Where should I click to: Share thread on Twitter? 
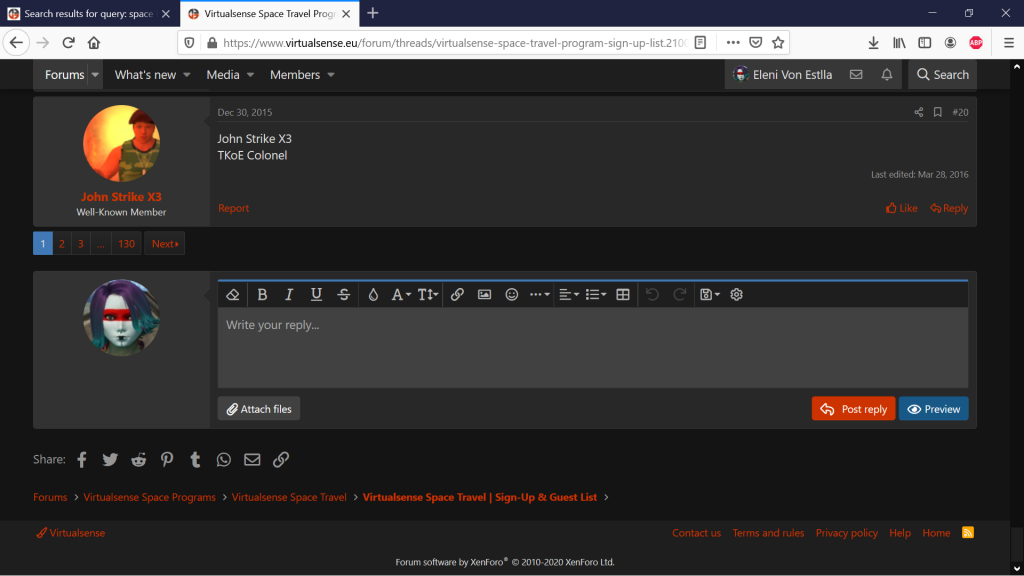[110, 460]
